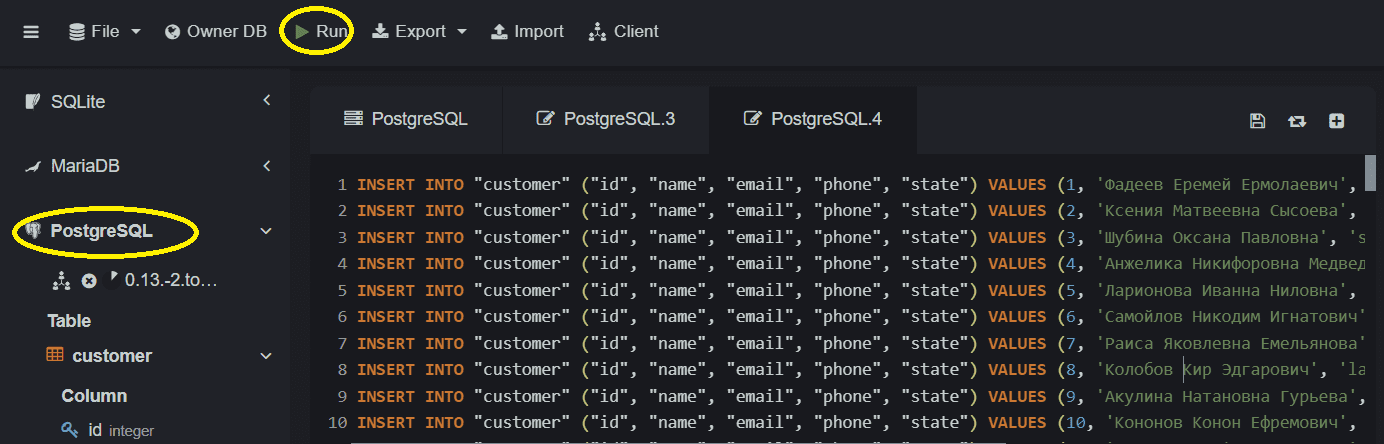Select the 0.13.-2.to… connection entry
This screenshot has height=444, width=1384.
click(170, 281)
